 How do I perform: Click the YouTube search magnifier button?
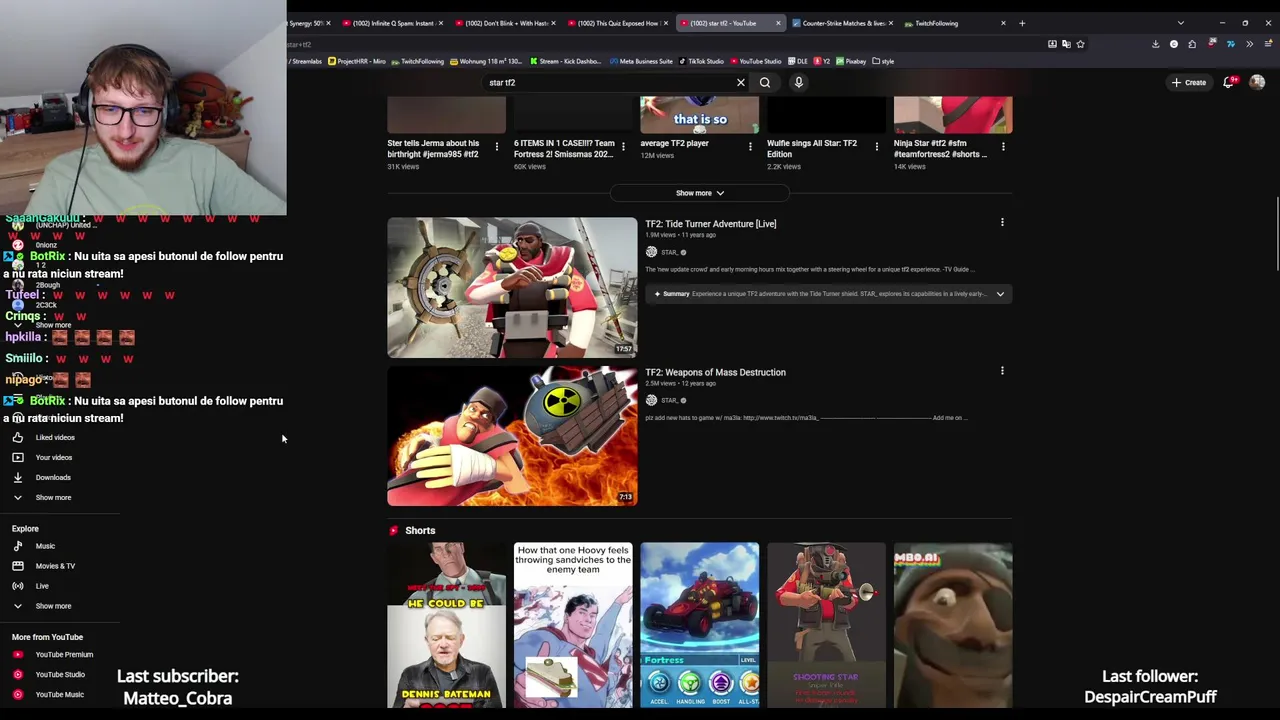(765, 82)
